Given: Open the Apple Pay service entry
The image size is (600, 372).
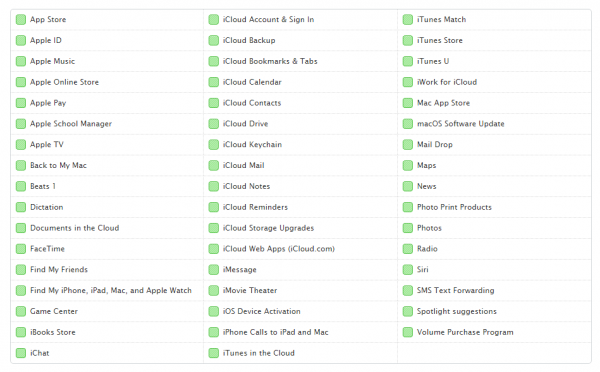Looking at the screenshot, I should coord(48,103).
